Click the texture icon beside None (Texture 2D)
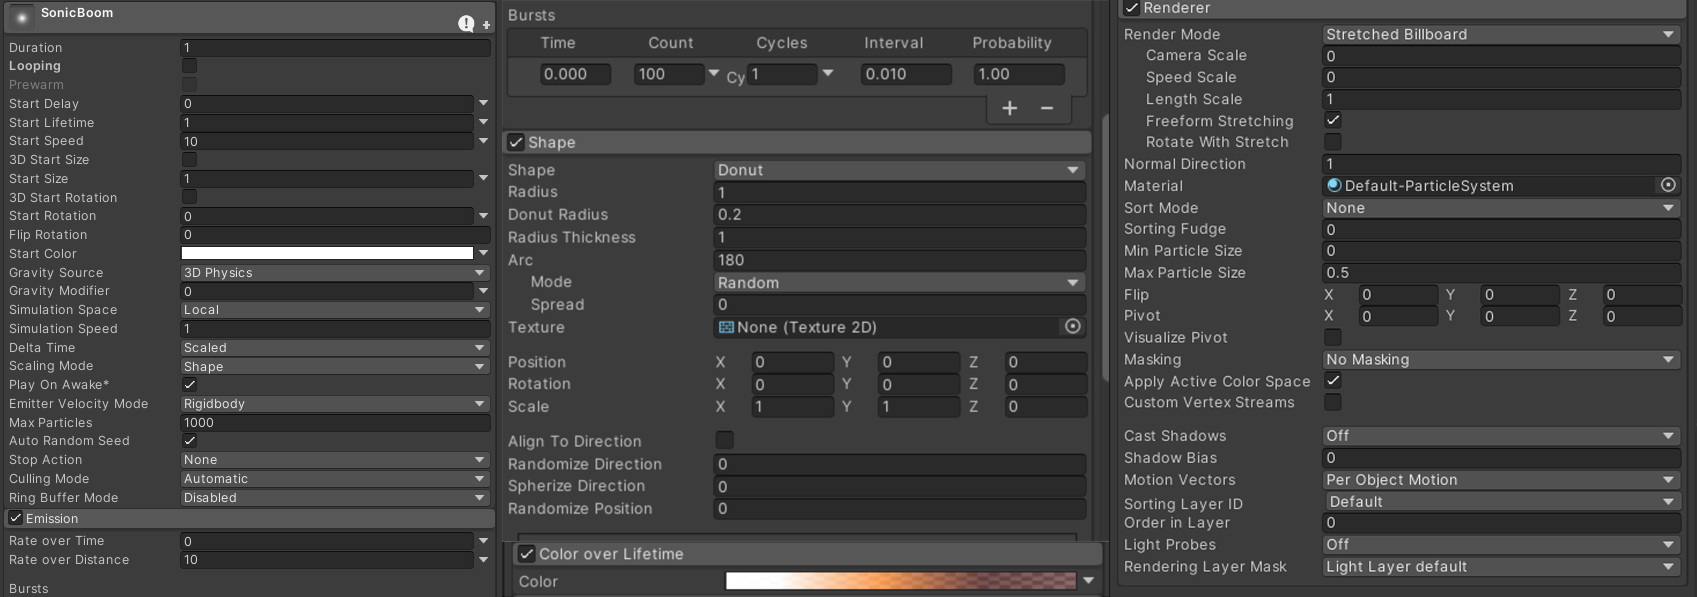Viewport: 1697px width, 597px height. (x=726, y=327)
